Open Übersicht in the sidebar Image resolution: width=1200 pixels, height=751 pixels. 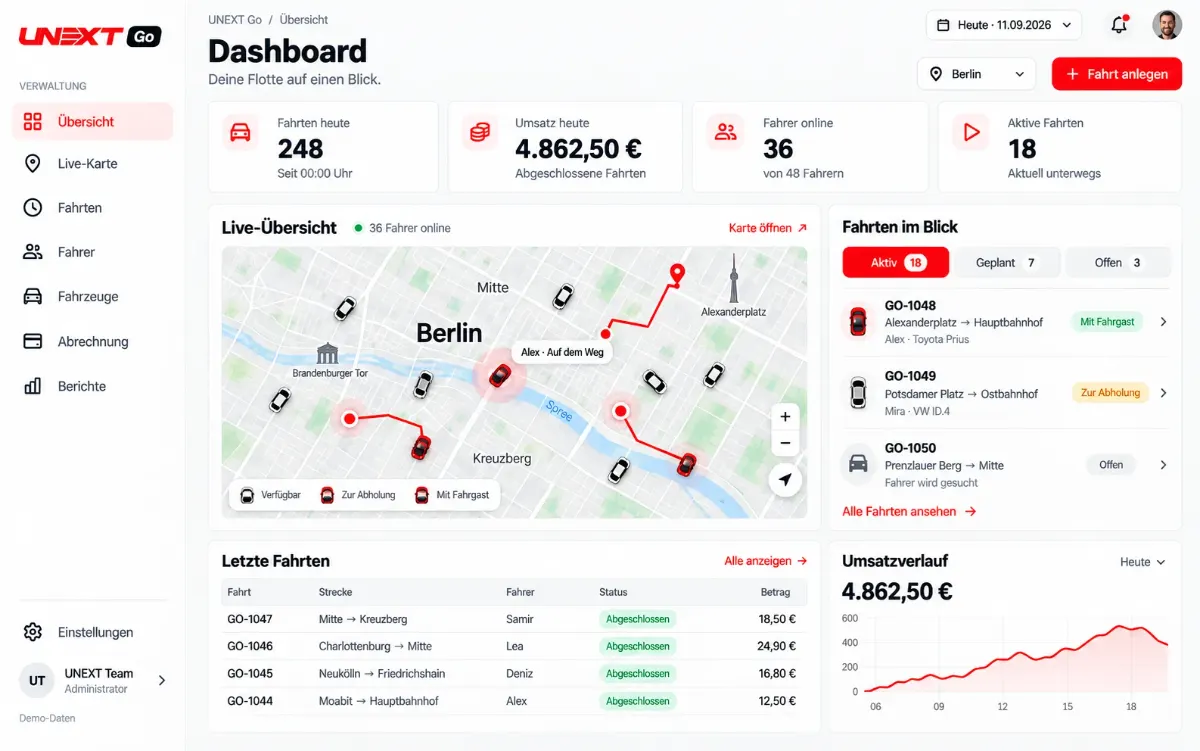92,121
